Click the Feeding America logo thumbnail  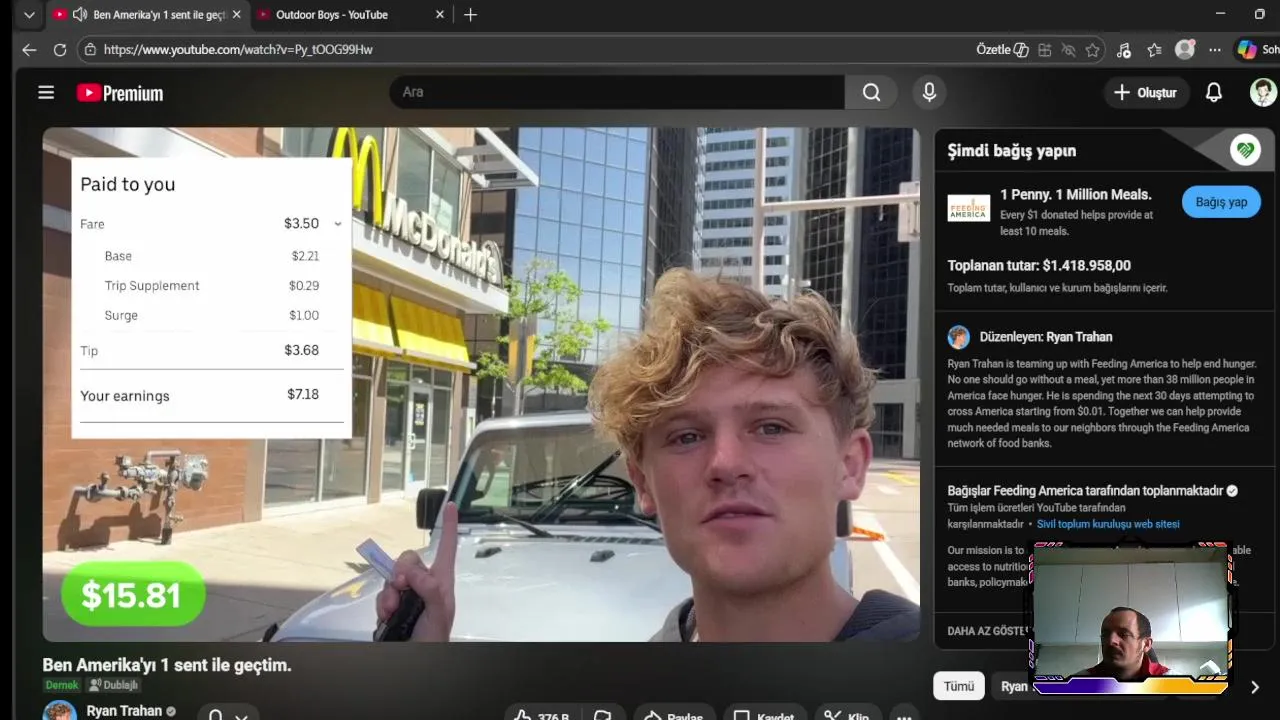click(x=968, y=207)
